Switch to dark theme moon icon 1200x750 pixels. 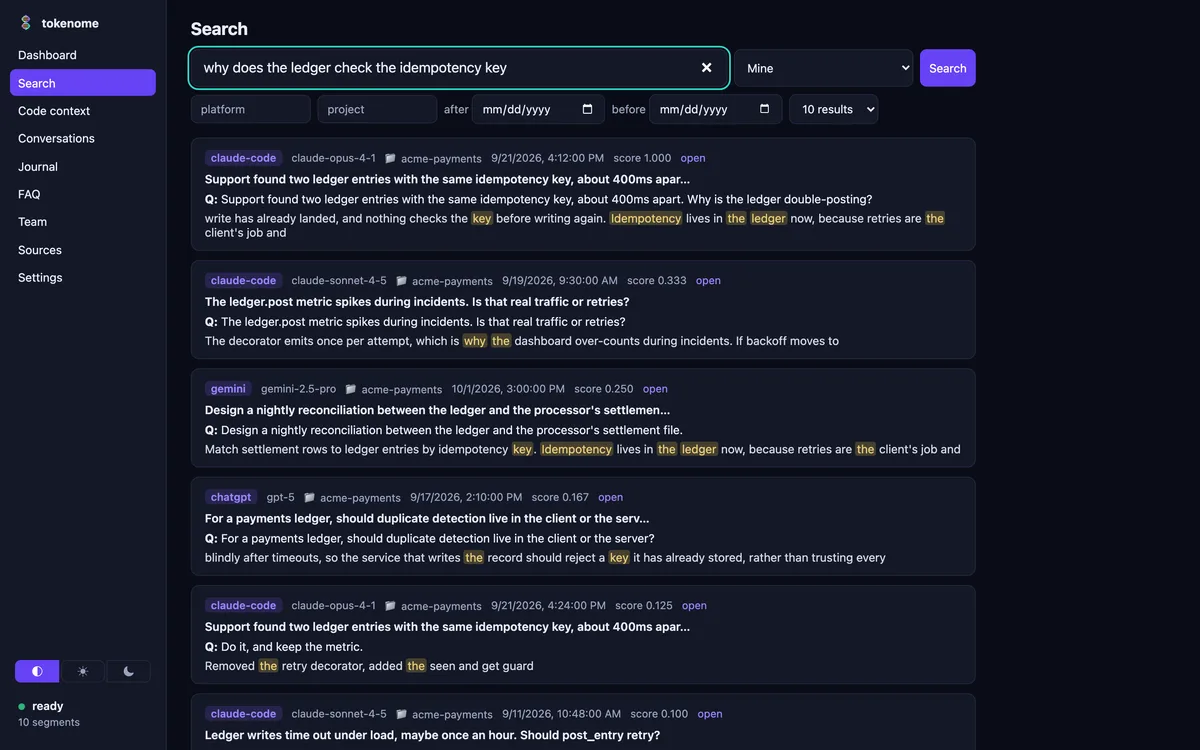click(128, 671)
